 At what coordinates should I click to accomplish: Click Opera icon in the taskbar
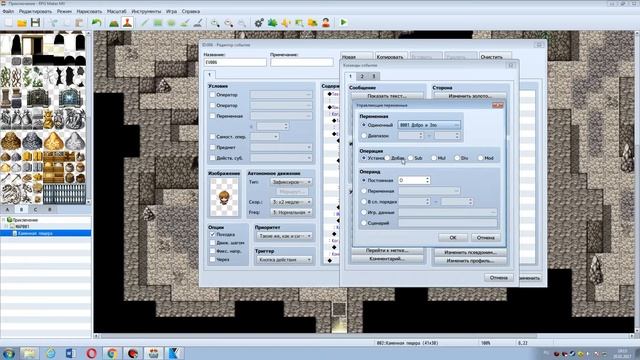[x=91, y=353]
